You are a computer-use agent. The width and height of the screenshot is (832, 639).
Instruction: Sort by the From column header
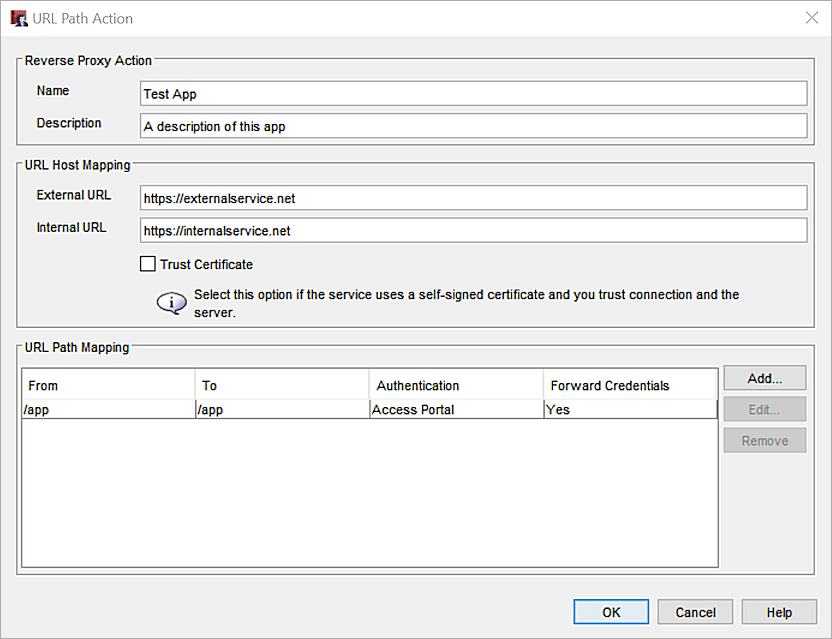108,385
